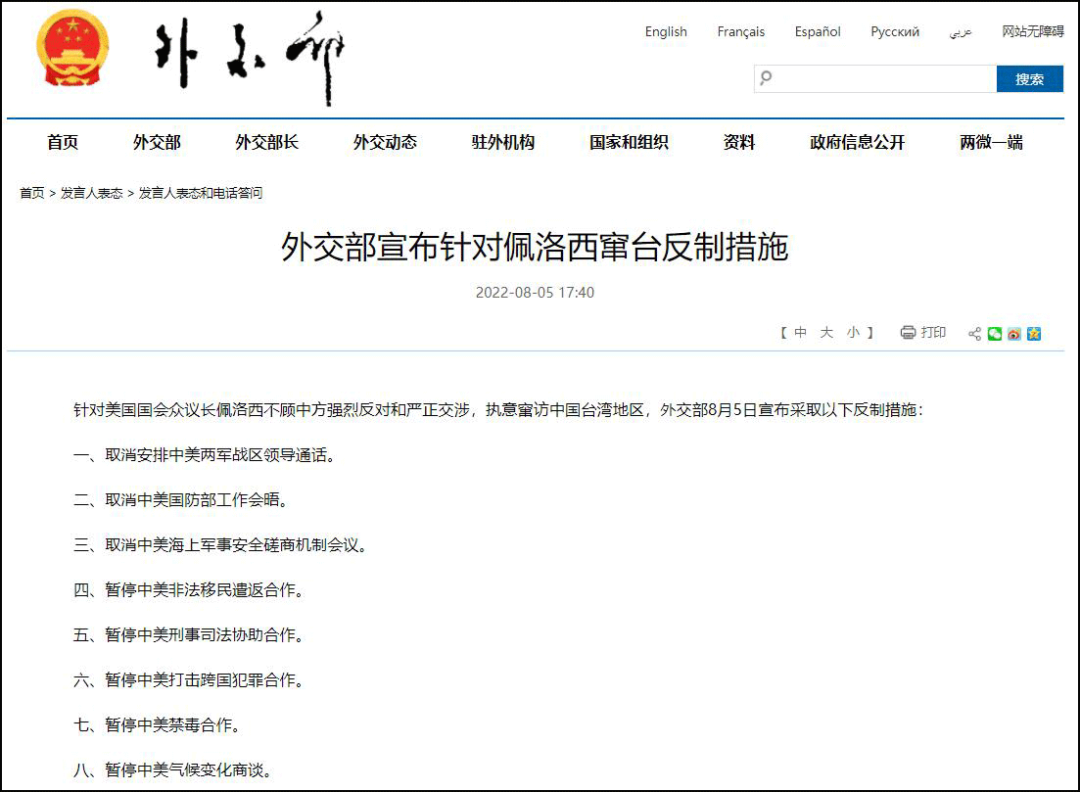1080x792 pixels.
Task: Go to 发言人表态 breadcrumb link
Action: point(92,193)
